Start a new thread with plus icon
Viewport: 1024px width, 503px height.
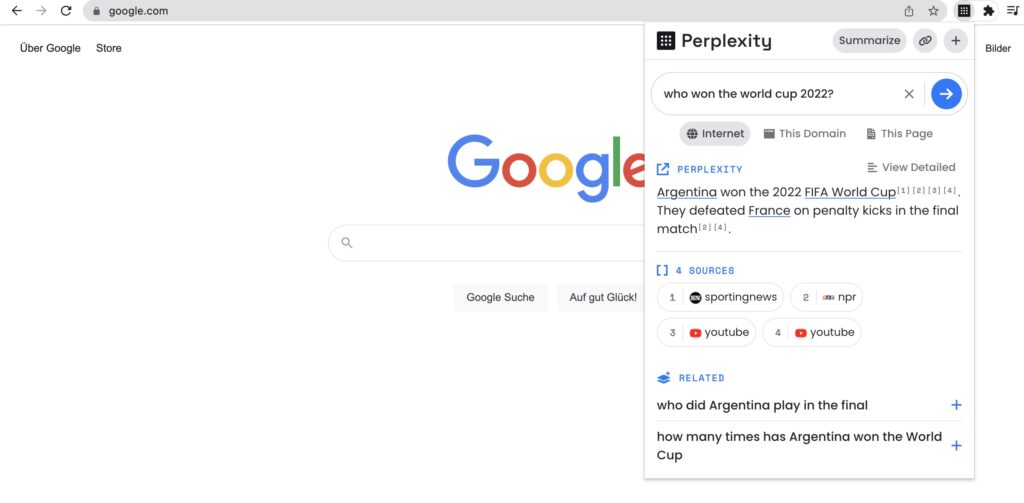(x=955, y=41)
